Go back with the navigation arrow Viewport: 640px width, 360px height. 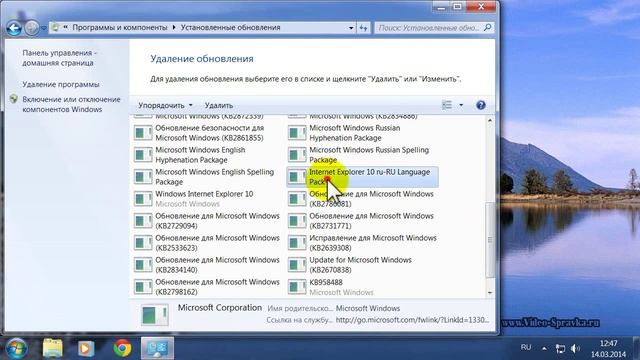(14, 28)
